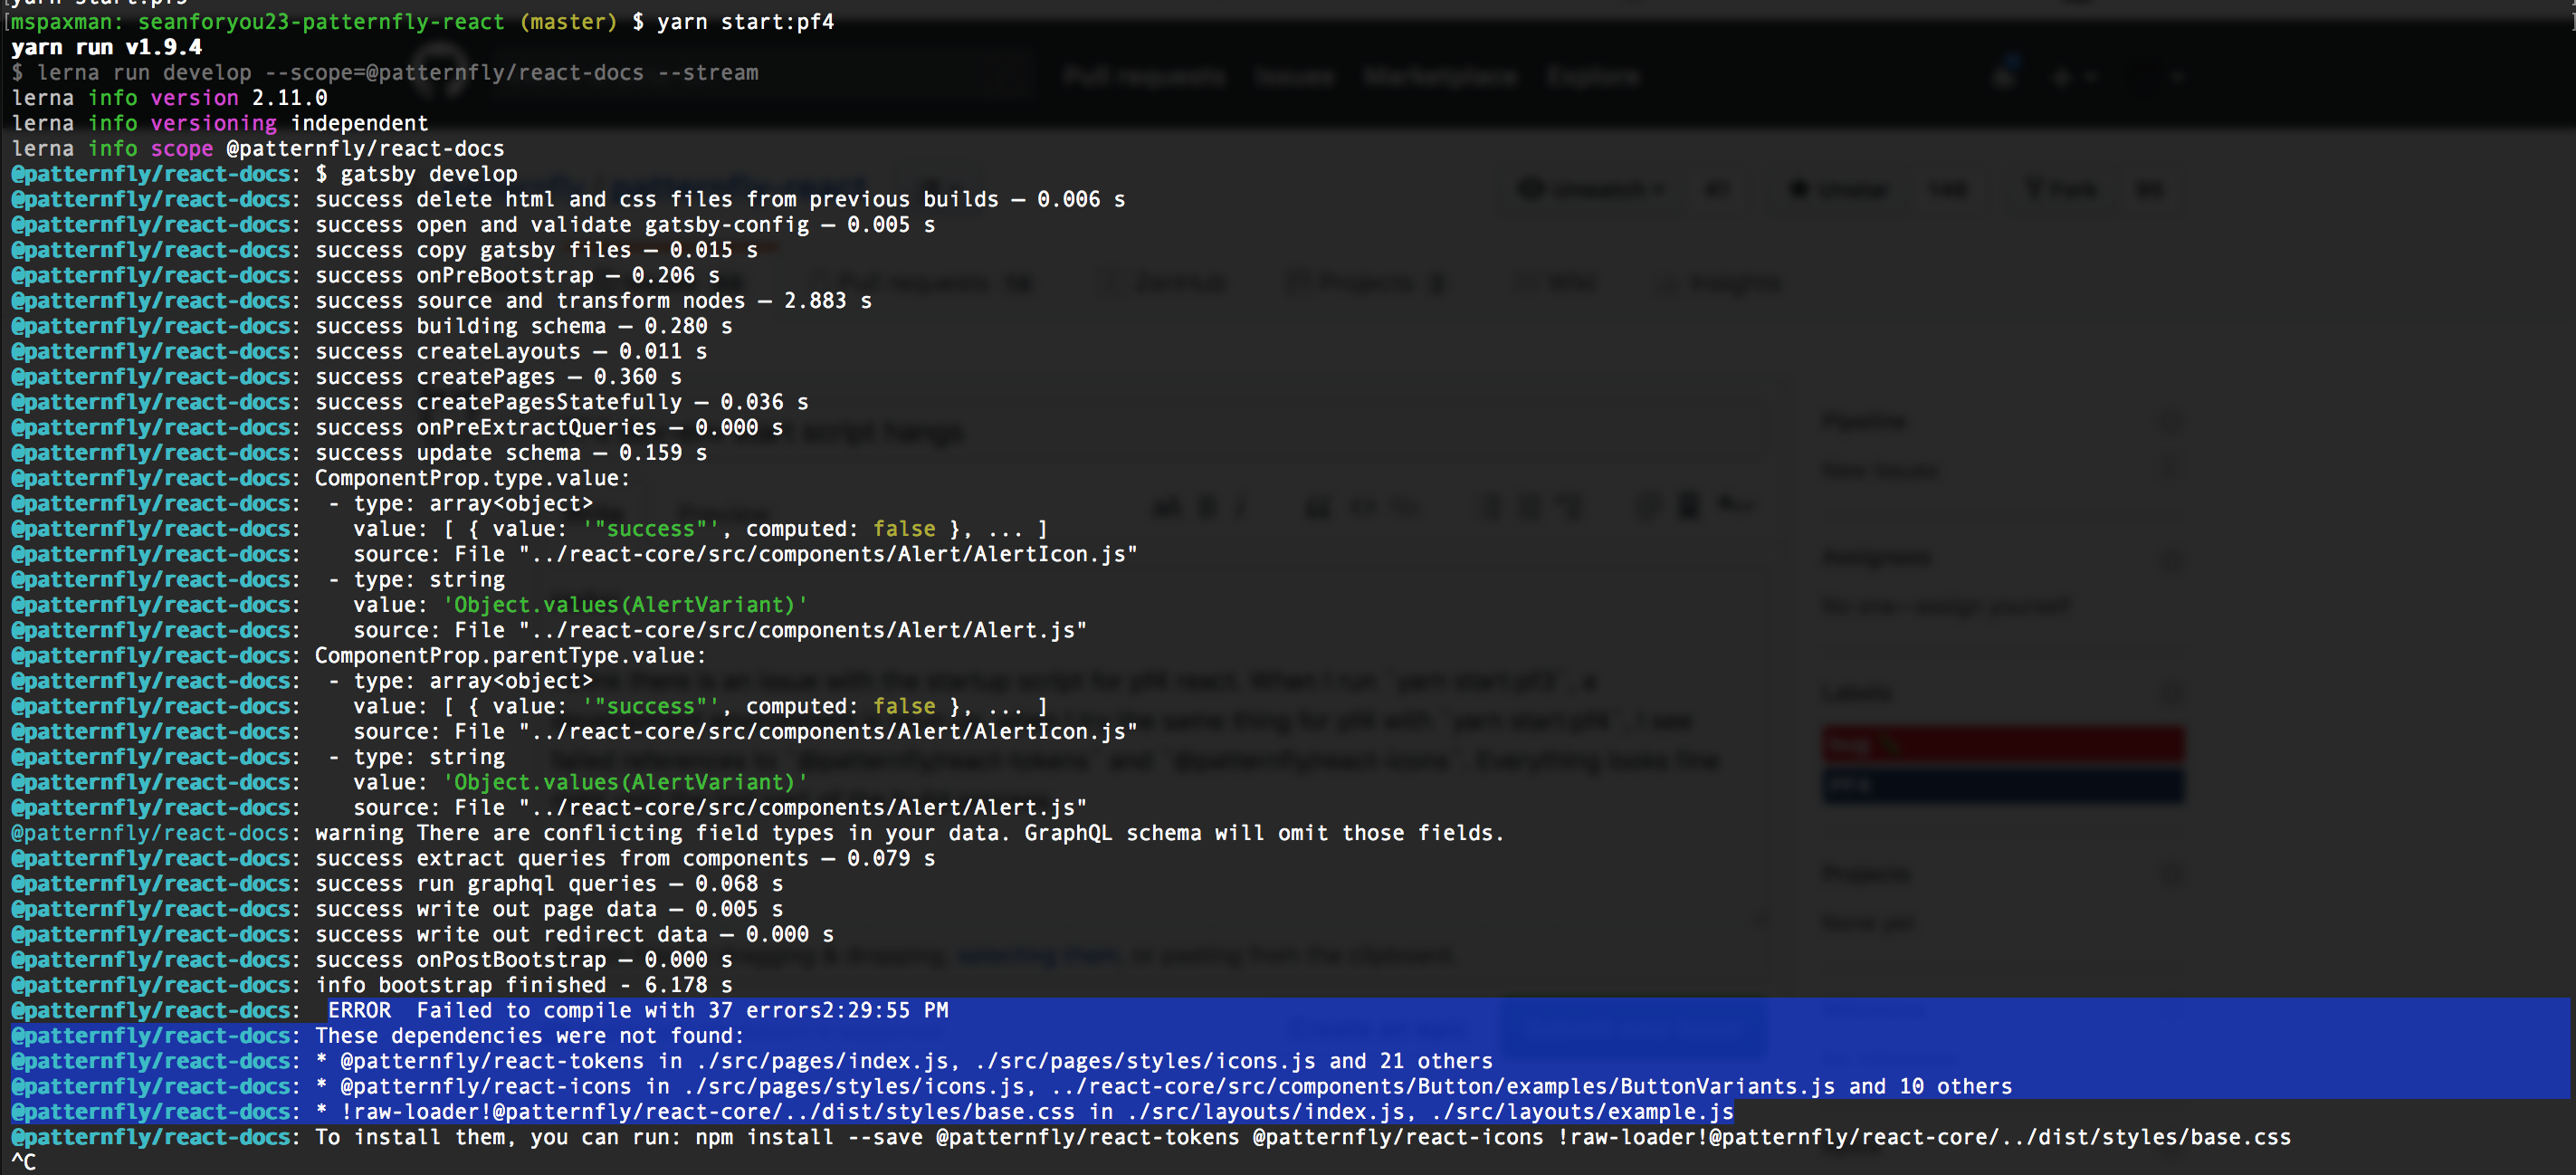Select the 'yarn run v1.9.4' line
This screenshot has width=2576, height=1175.
(107, 47)
